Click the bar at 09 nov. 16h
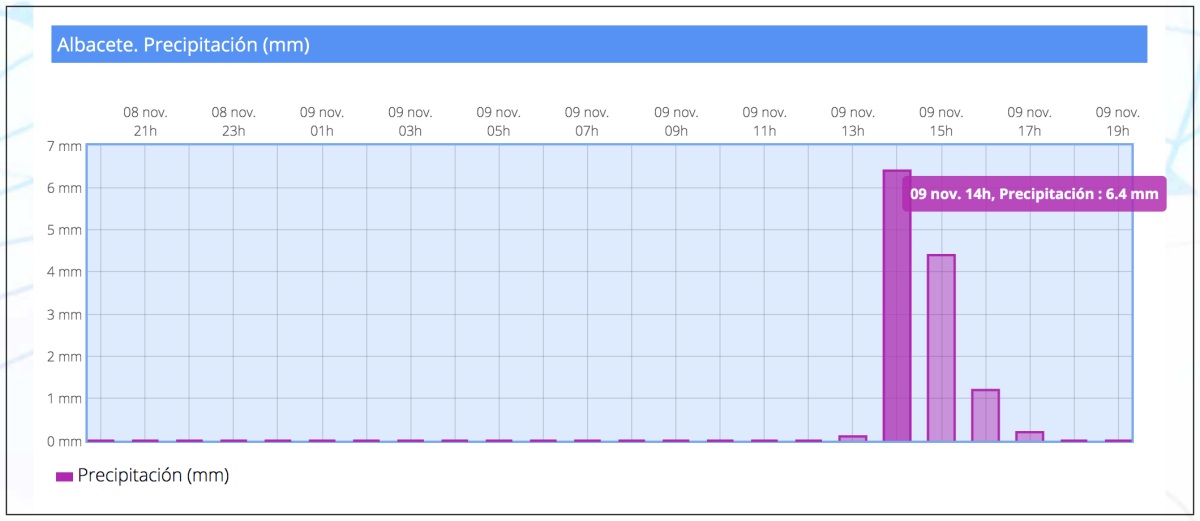The image size is (1200, 521). click(x=985, y=415)
